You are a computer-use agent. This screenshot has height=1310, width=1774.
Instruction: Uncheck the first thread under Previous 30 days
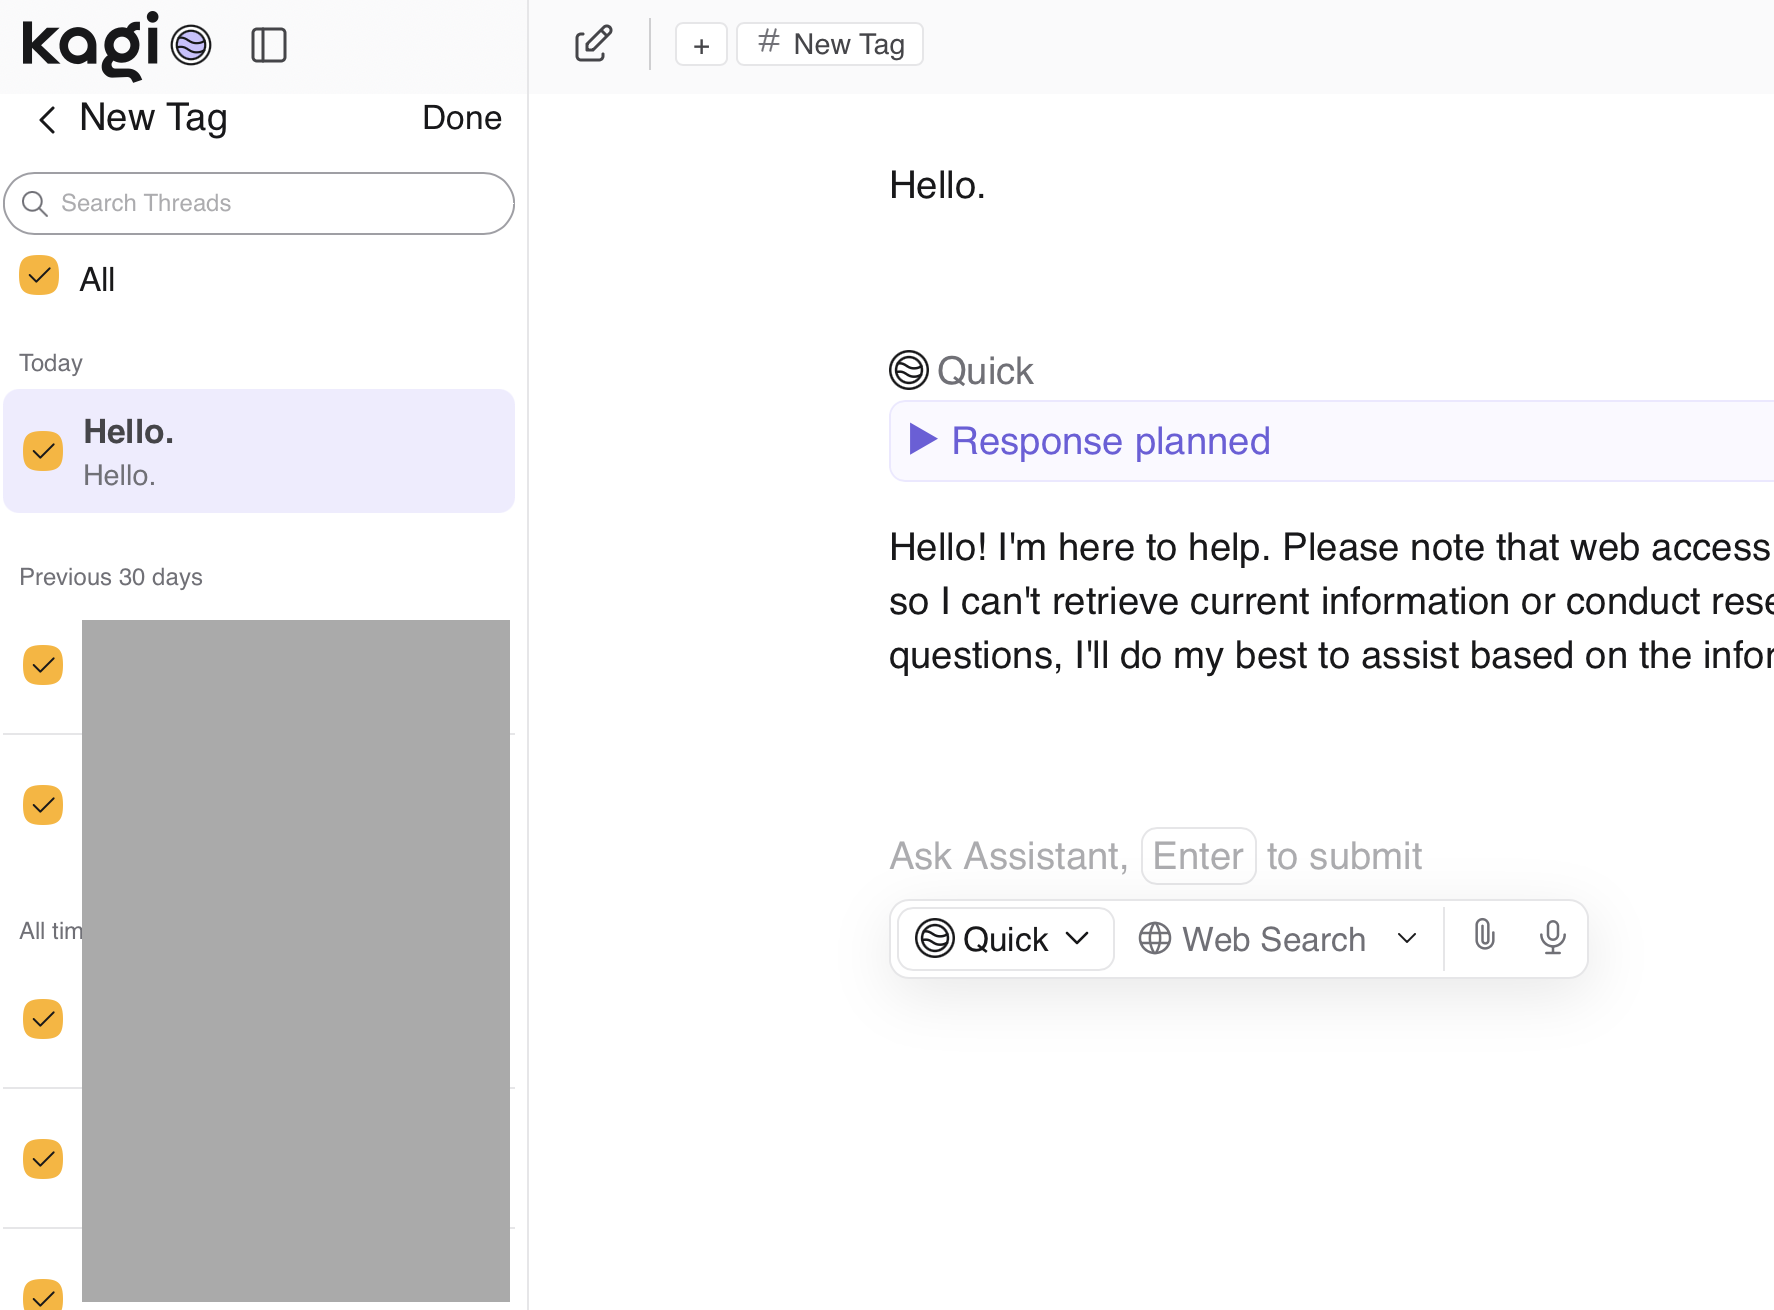click(x=42, y=664)
